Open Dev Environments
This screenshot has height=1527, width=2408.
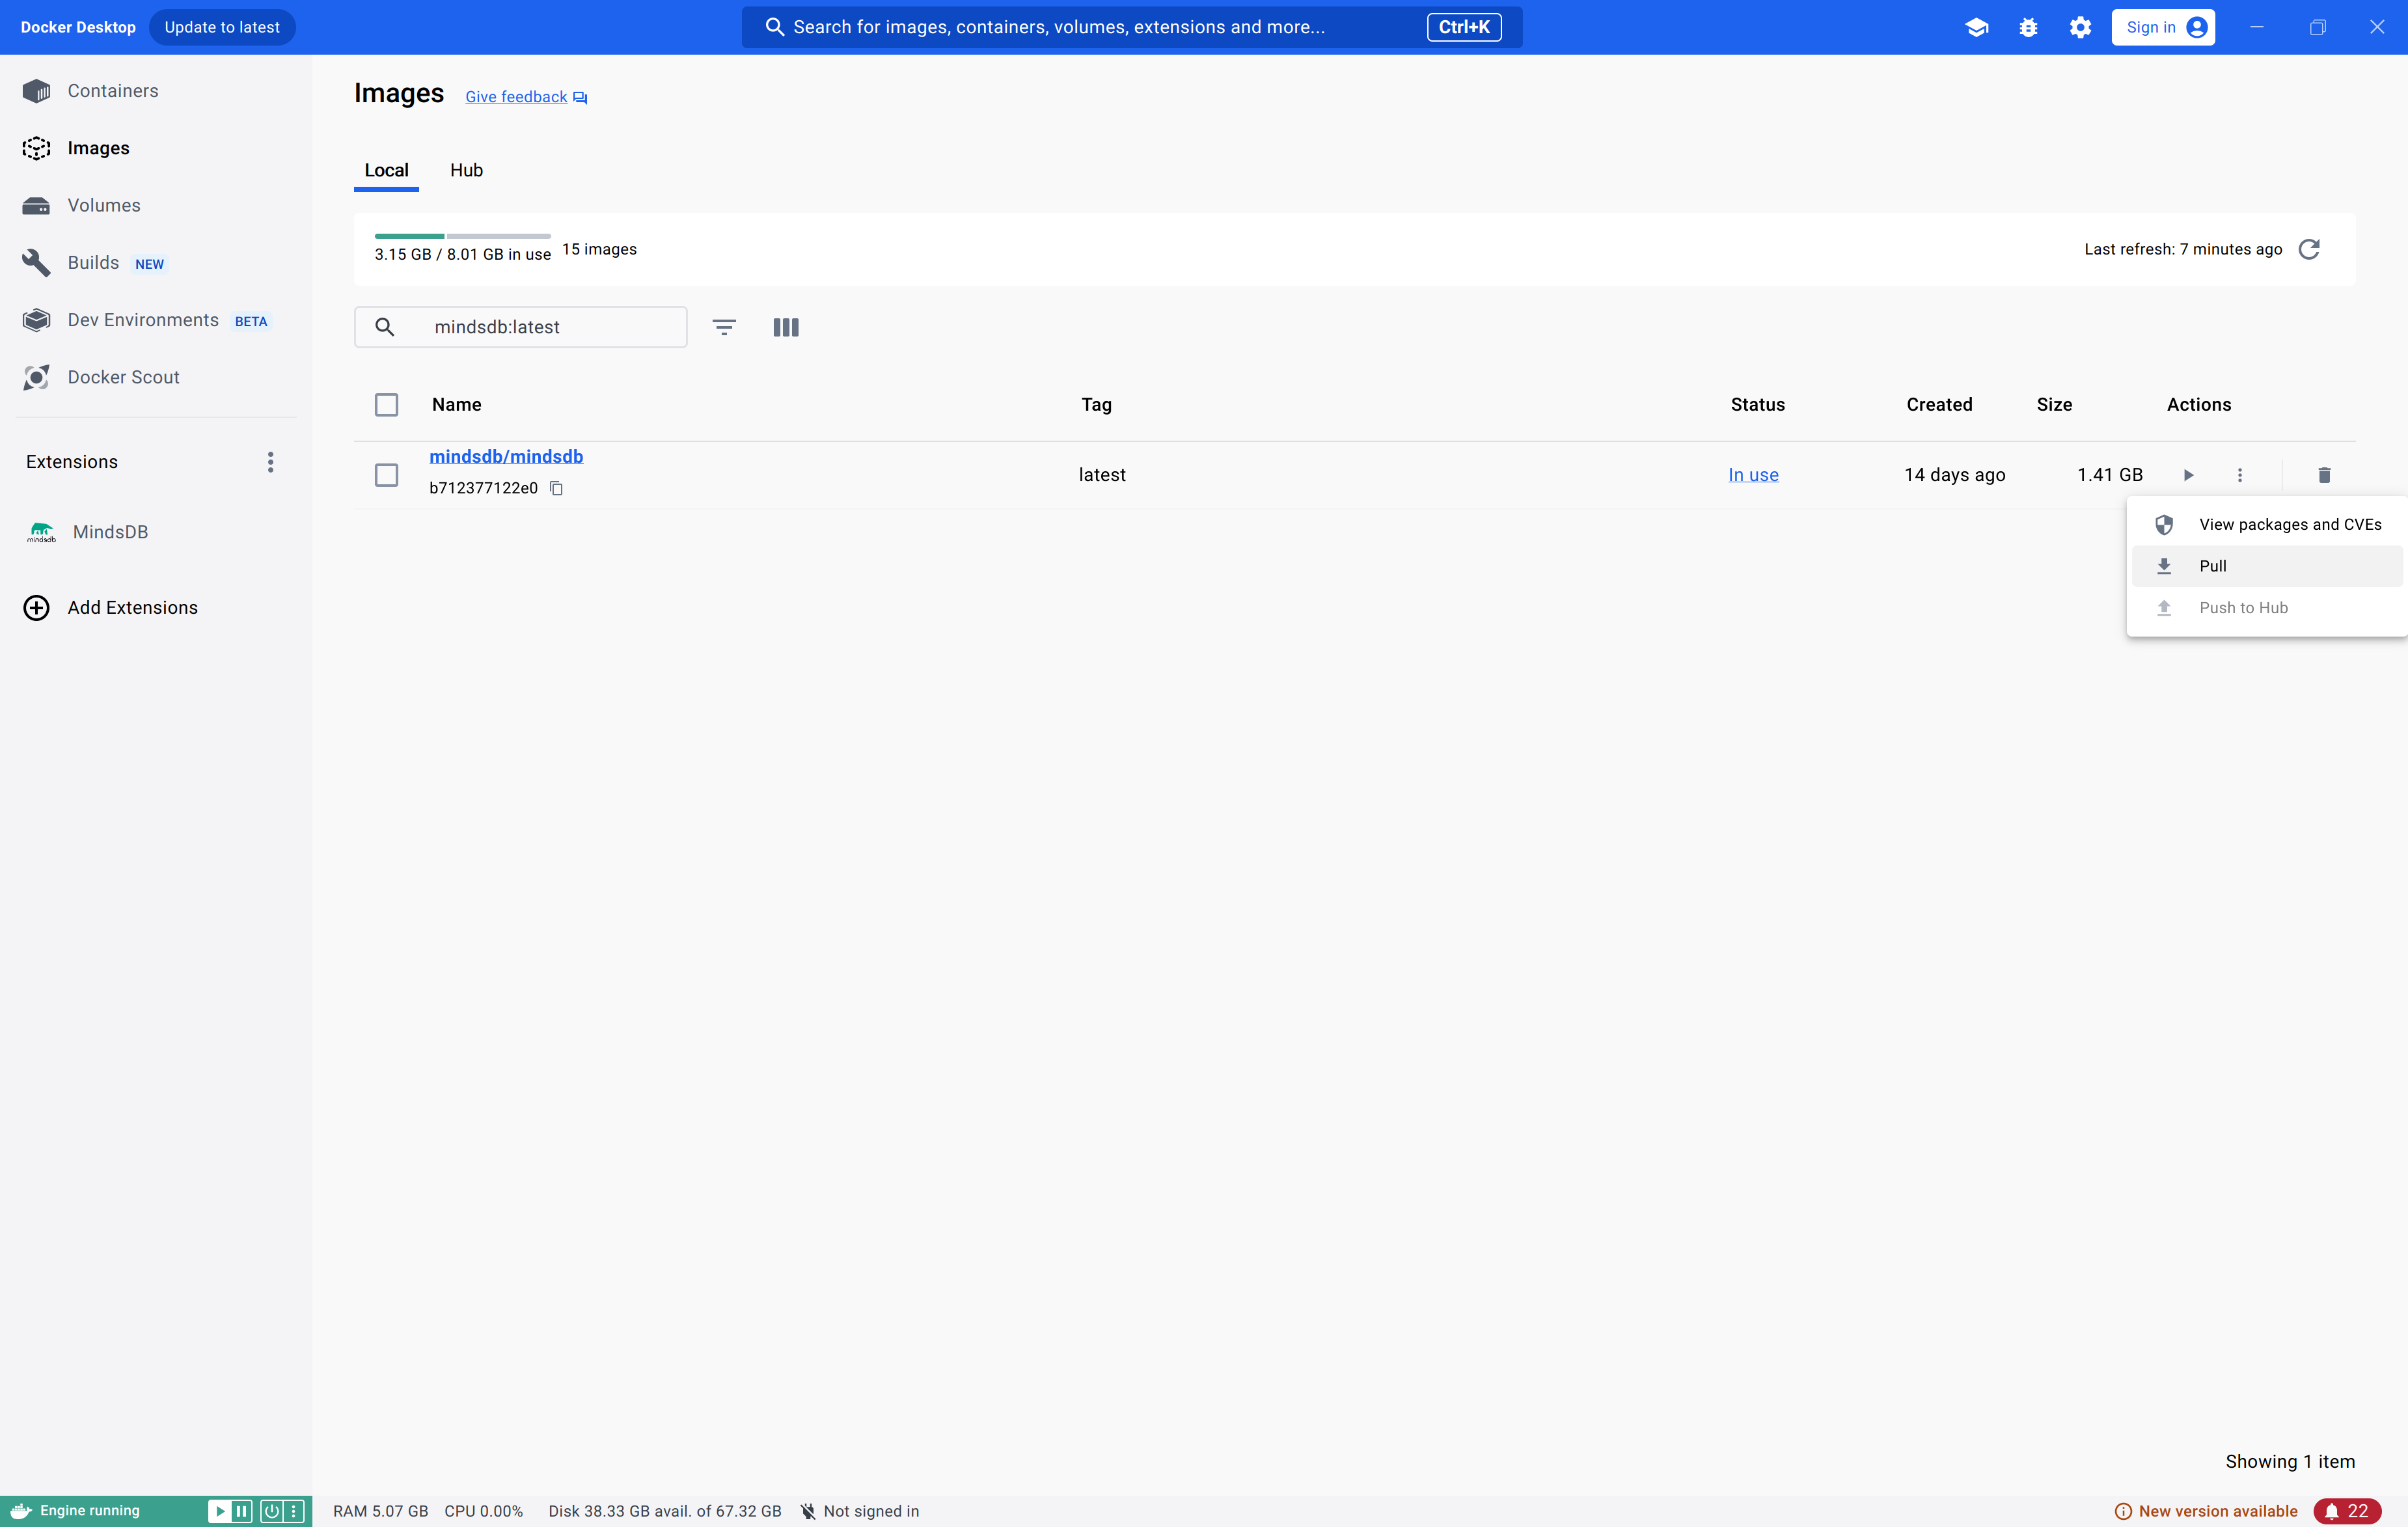point(155,320)
